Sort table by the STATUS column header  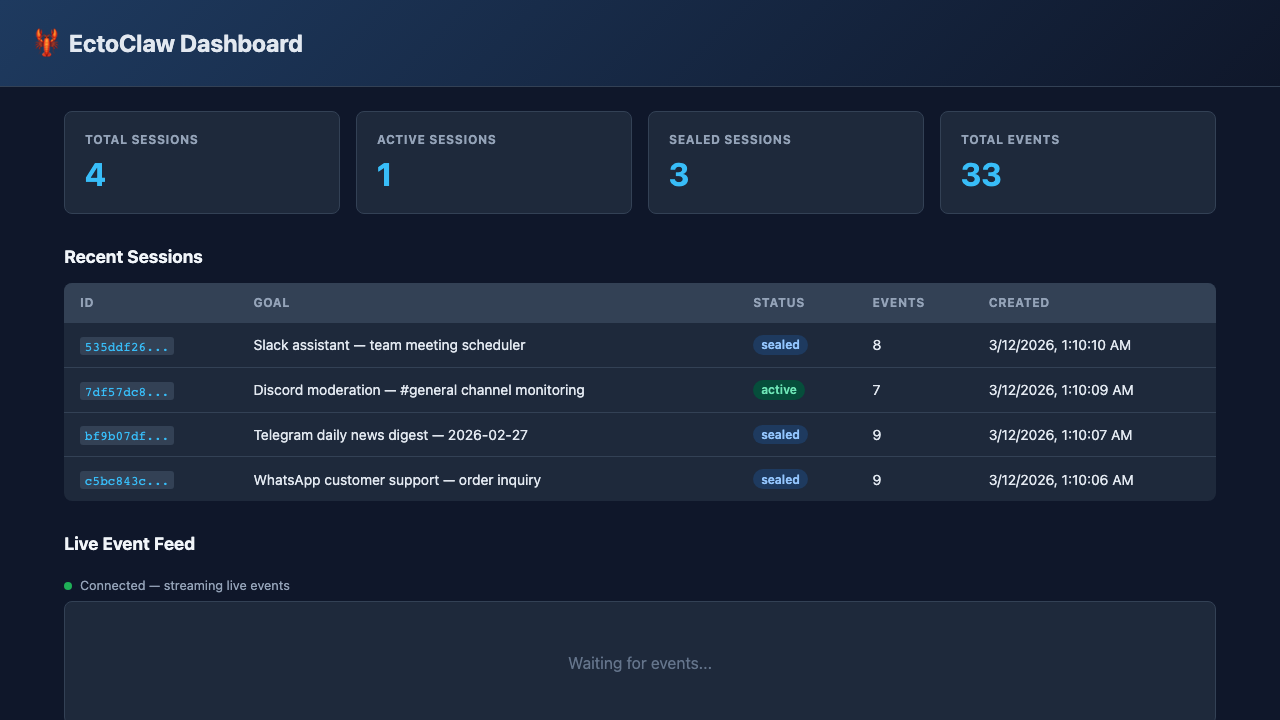(x=779, y=302)
